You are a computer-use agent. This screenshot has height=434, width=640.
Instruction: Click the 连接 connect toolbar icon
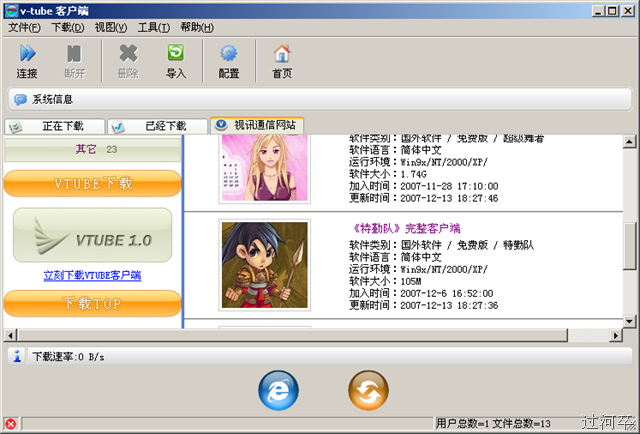tap(27, 53)
